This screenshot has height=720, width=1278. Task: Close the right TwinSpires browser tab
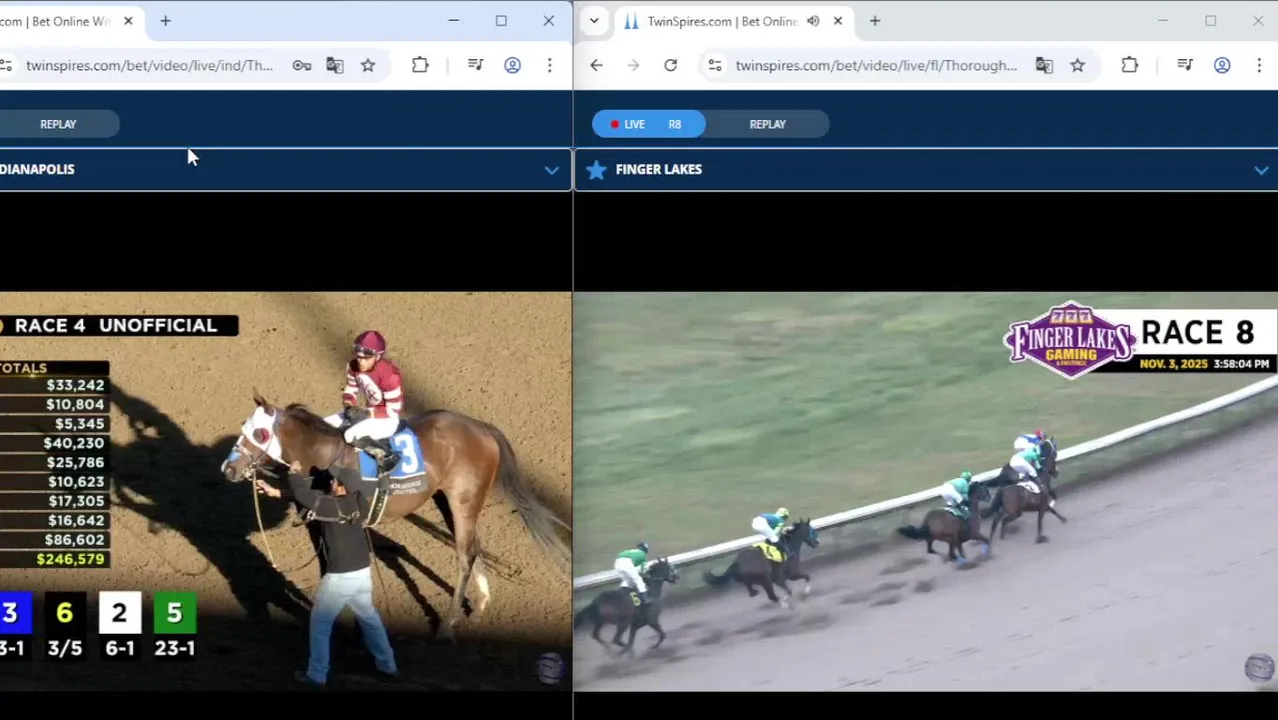point(838,21)
